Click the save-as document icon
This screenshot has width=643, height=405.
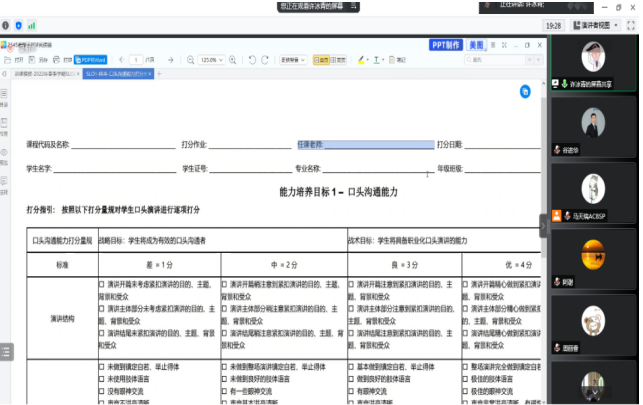click(x=32, y=60)
